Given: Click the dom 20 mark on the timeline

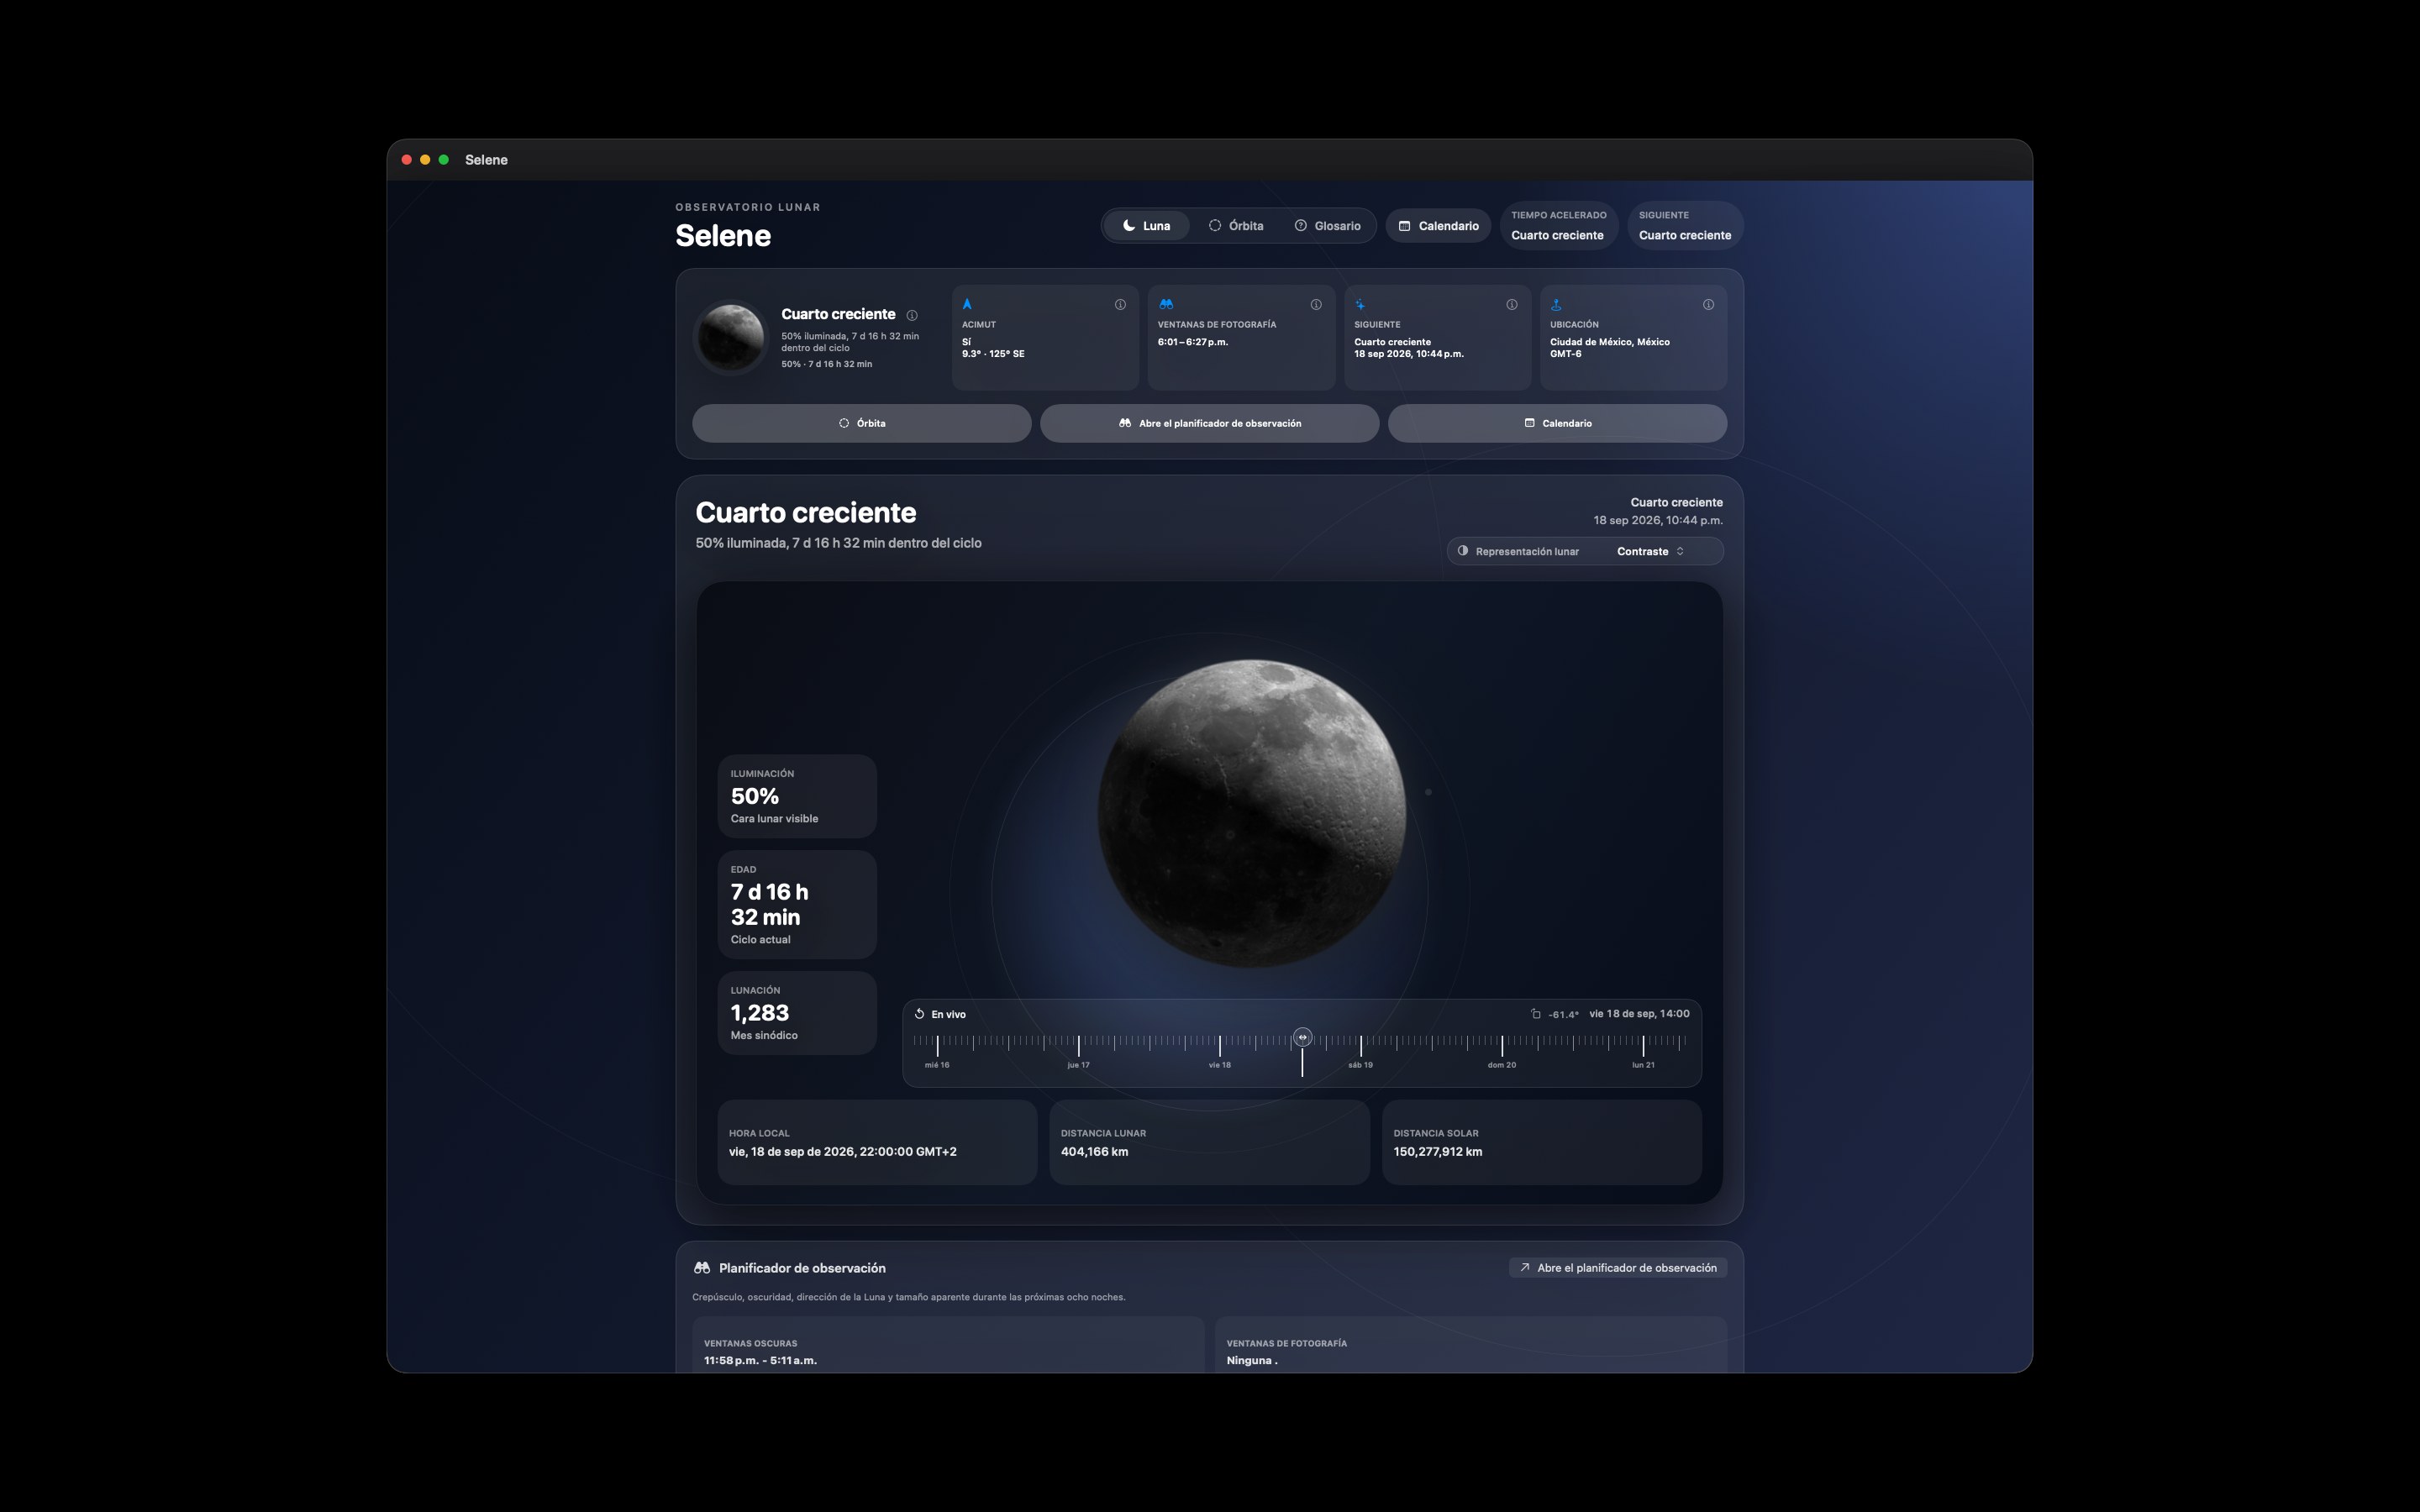Looking at the screenshot, I should tap(1501, 1065).
